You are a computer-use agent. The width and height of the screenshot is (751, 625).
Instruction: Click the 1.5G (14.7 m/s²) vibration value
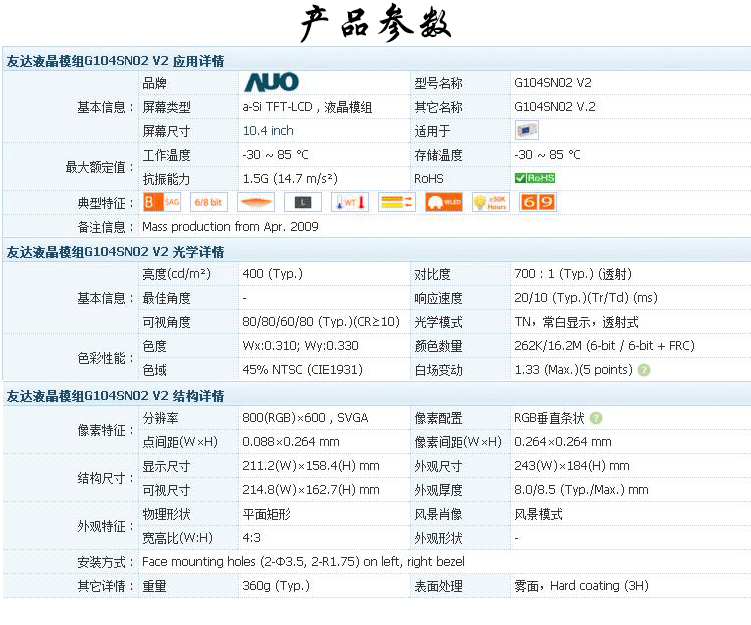click(x=290, y=178)
